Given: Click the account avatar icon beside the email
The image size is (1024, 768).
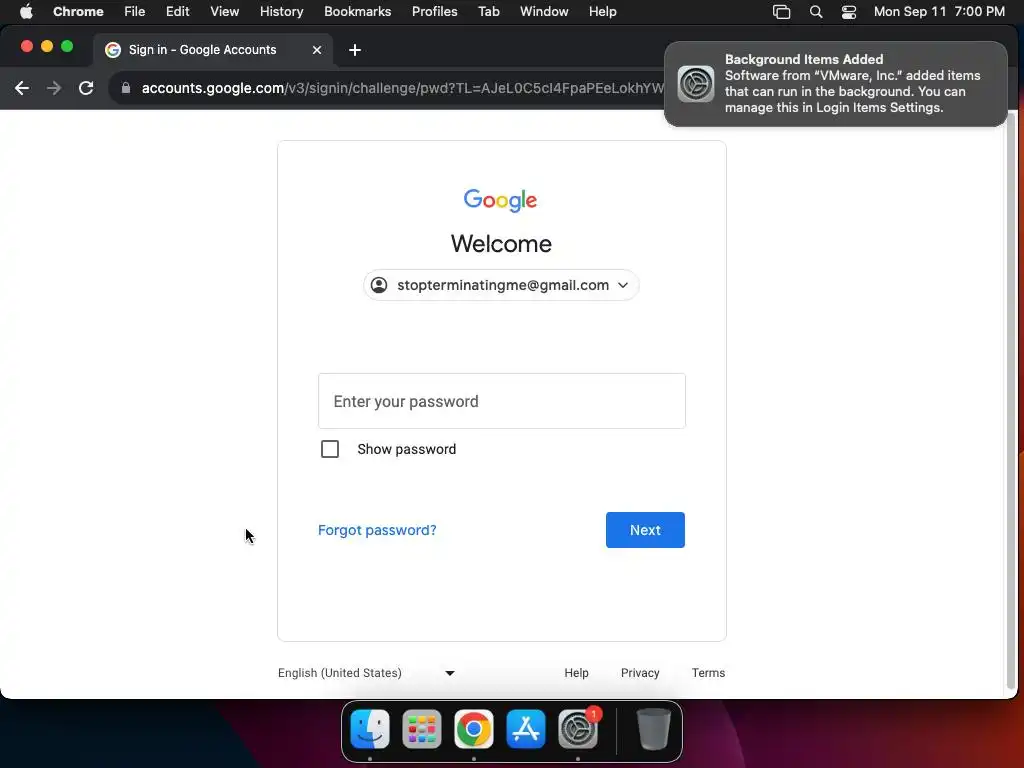Looking at the screenshot, I should [379, 285].
